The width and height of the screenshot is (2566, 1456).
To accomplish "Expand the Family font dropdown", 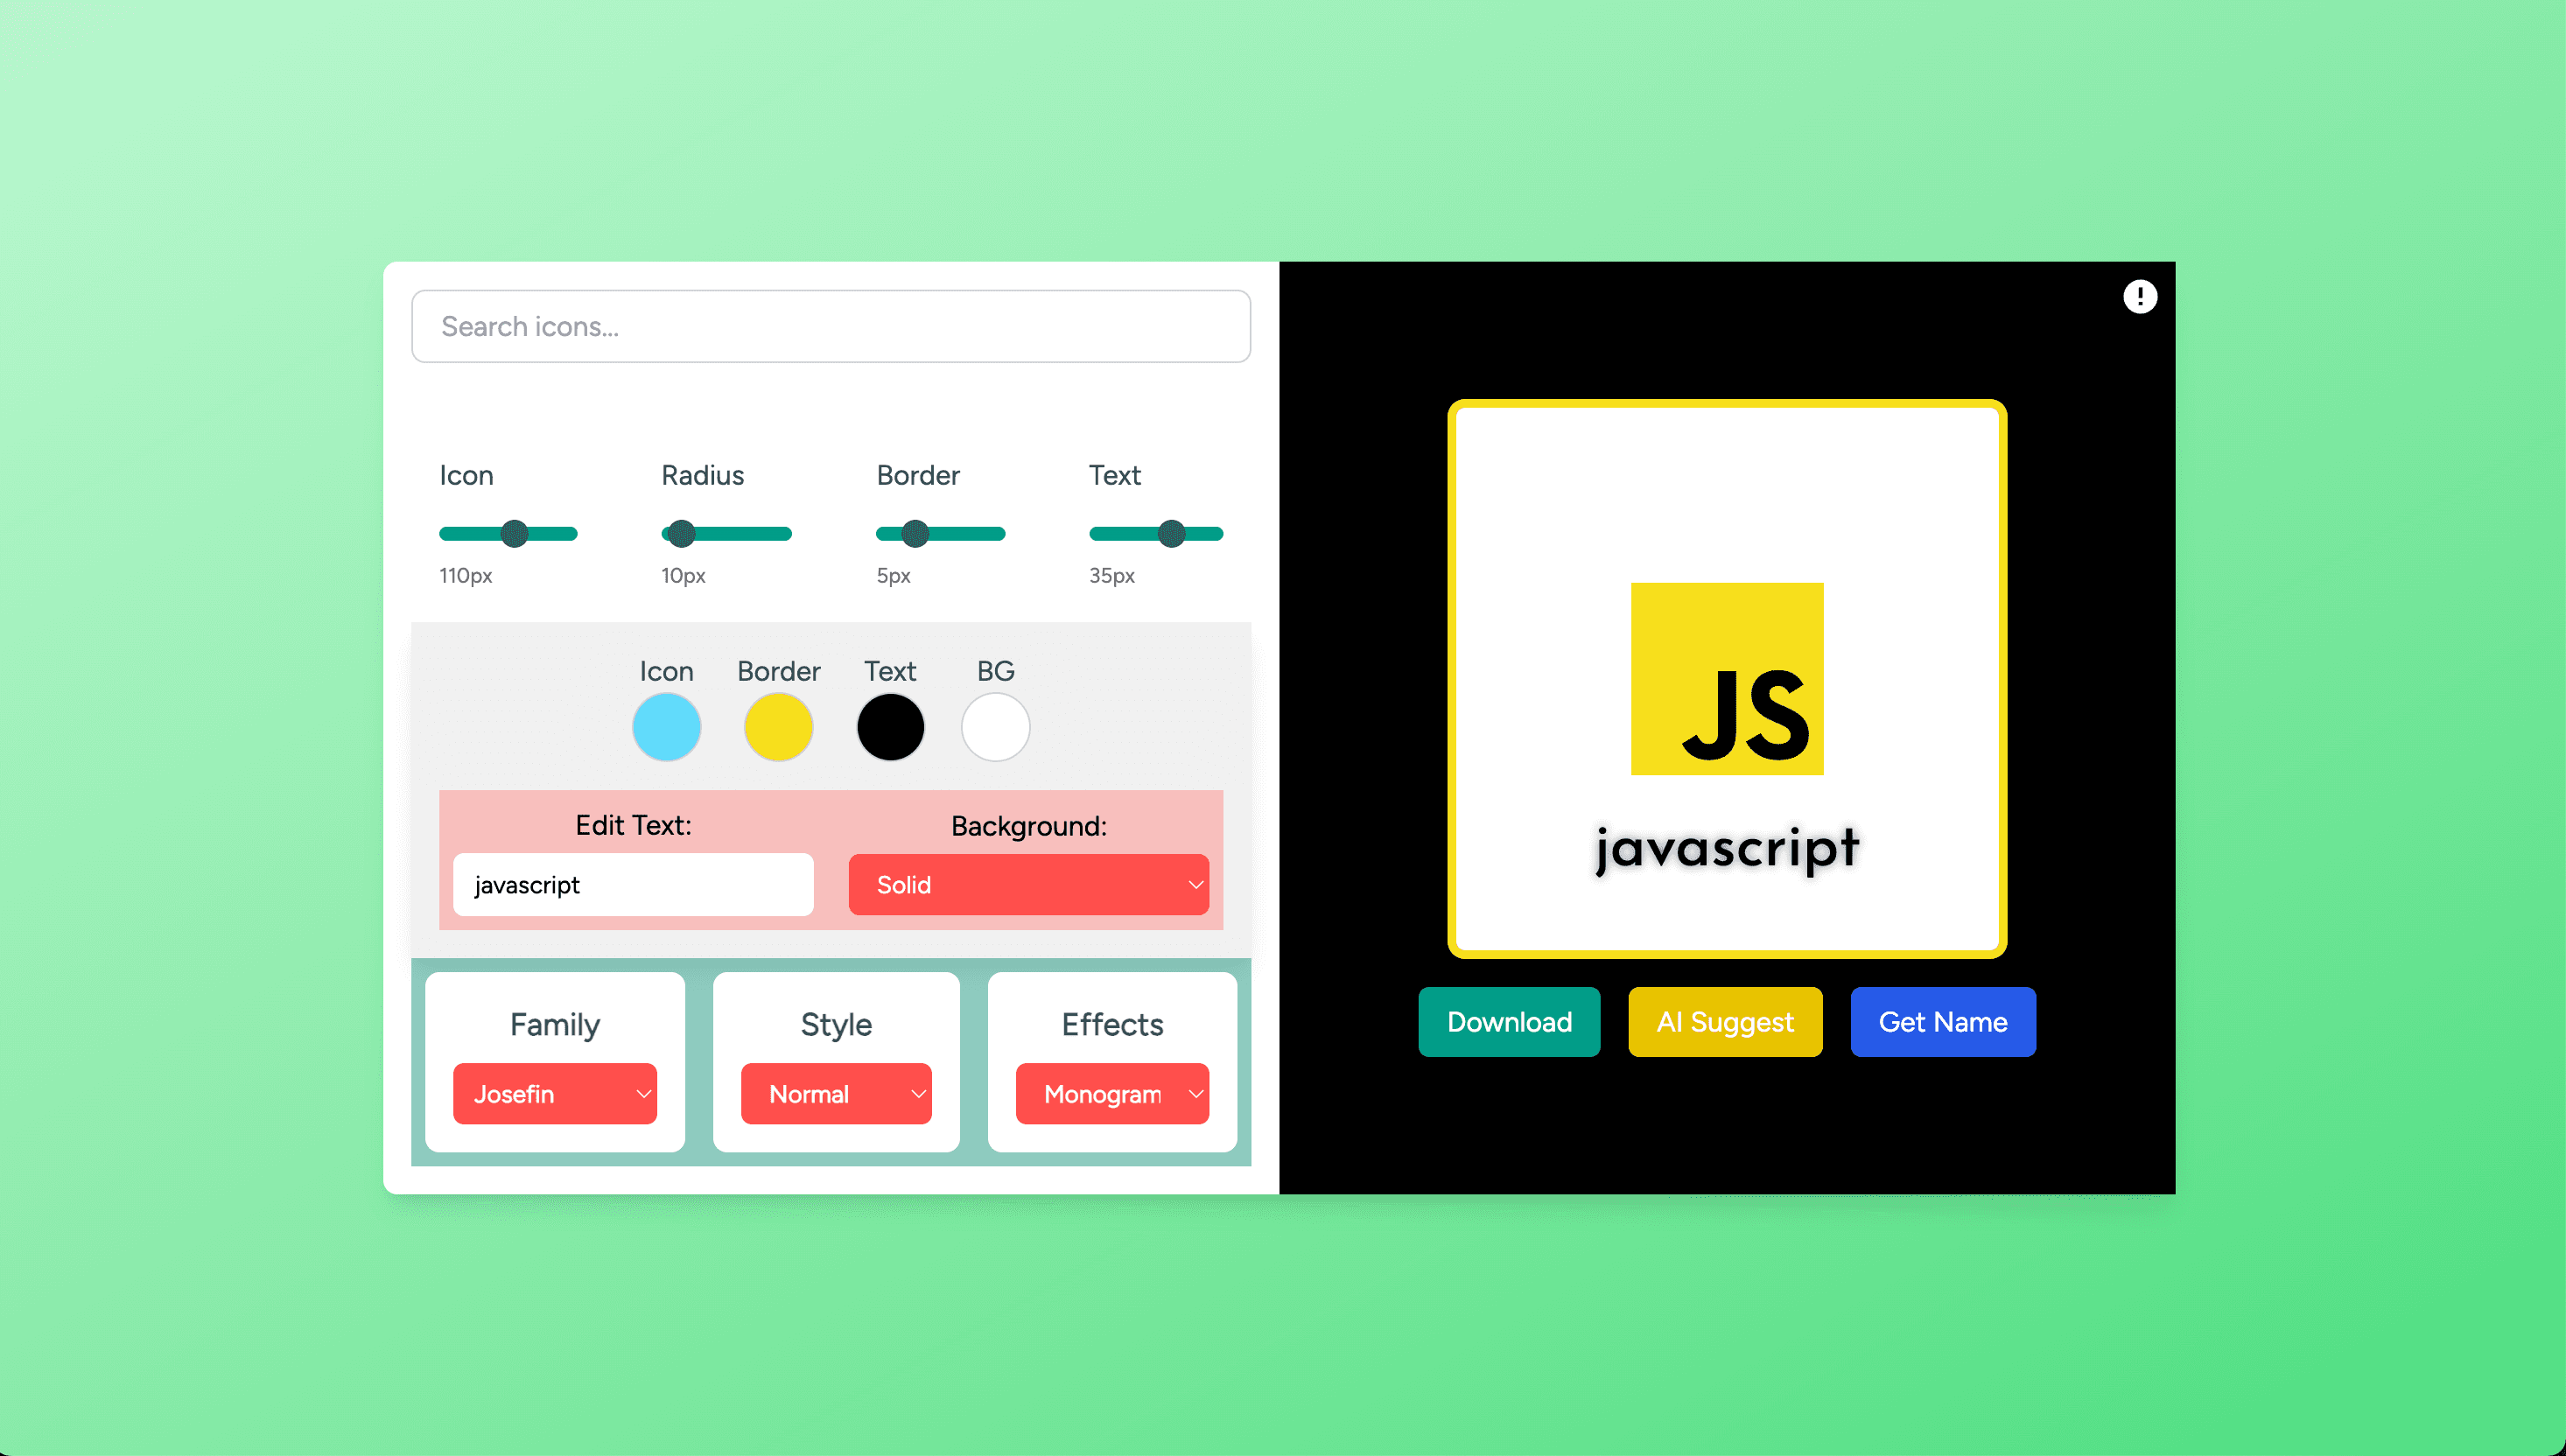I will pos(555,1093).
